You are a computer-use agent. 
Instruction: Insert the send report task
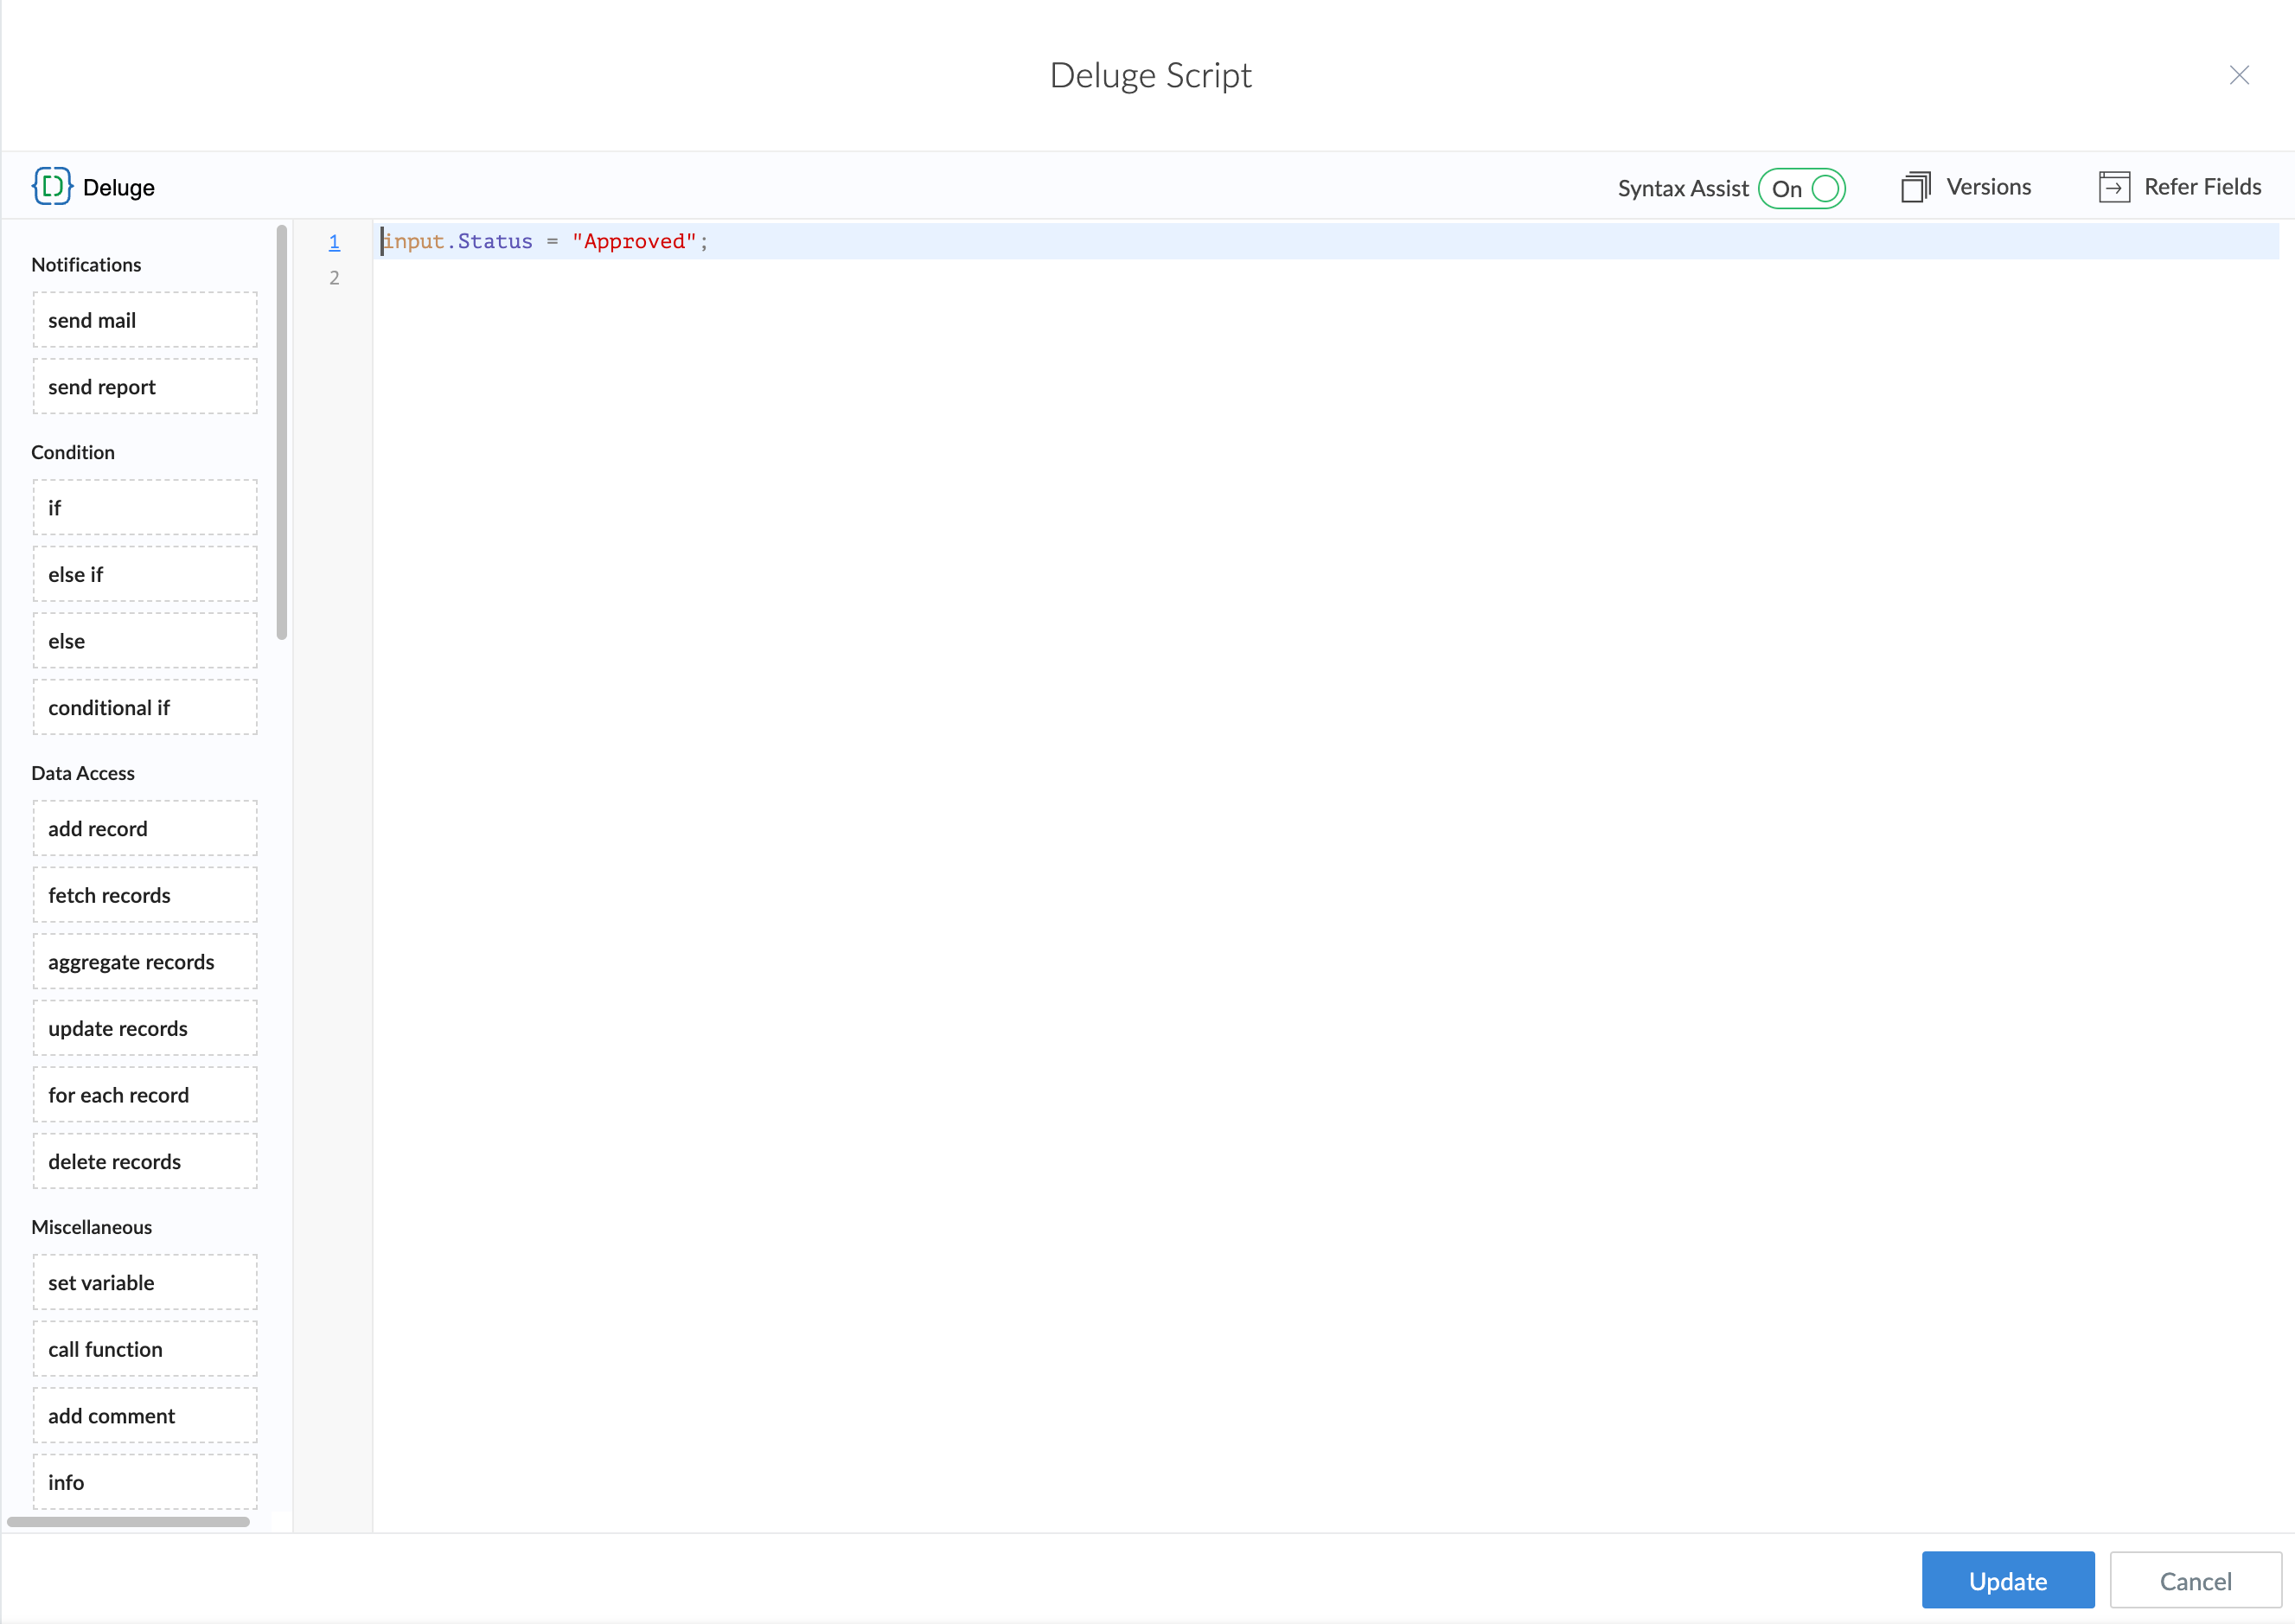point(145,387)
